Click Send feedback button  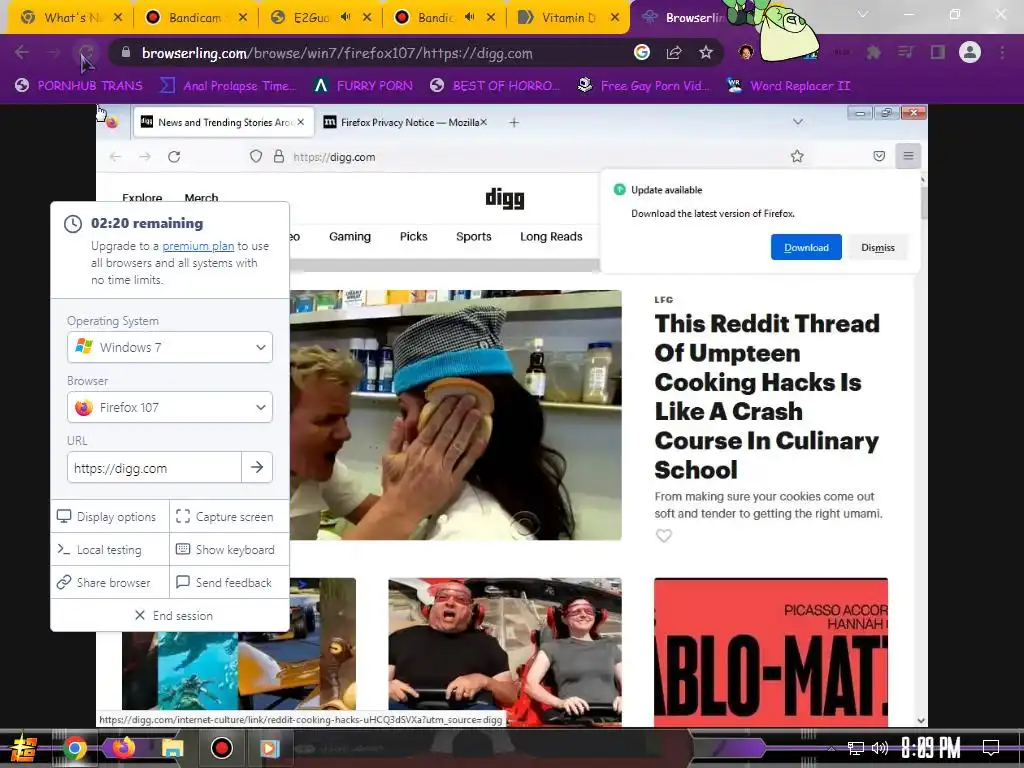click(x=229, y=583)
